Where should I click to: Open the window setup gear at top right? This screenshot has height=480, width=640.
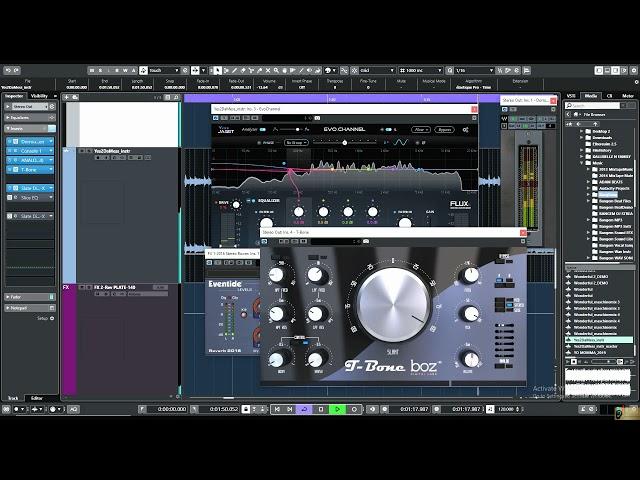click(634, 70)
